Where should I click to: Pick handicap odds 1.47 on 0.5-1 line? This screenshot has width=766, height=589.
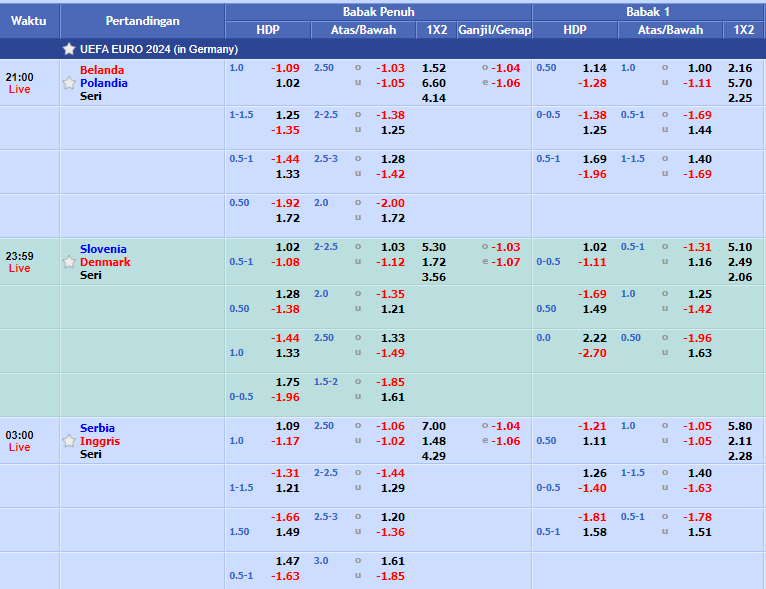pos(287,562)
